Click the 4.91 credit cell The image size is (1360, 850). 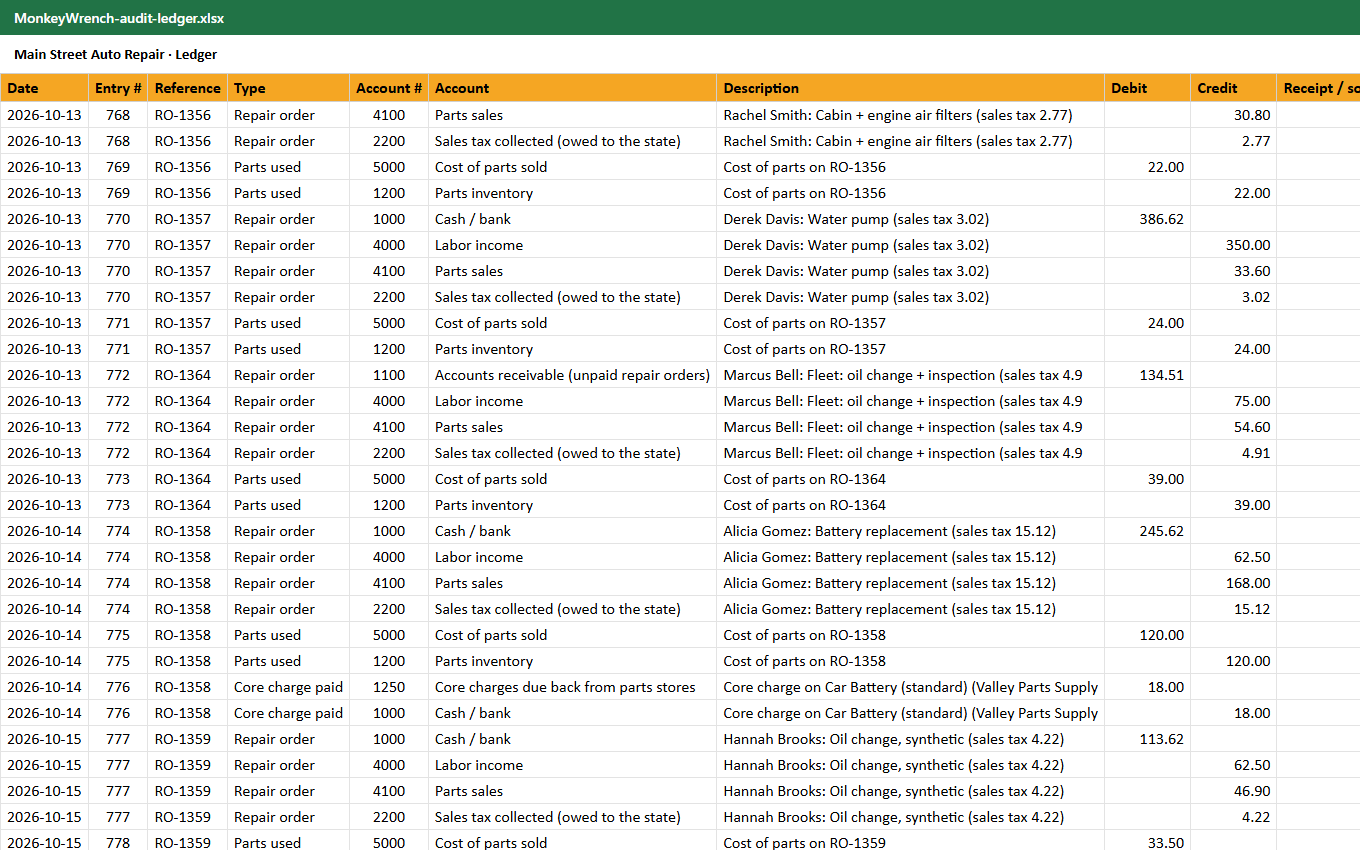(x=1233, y=453)
